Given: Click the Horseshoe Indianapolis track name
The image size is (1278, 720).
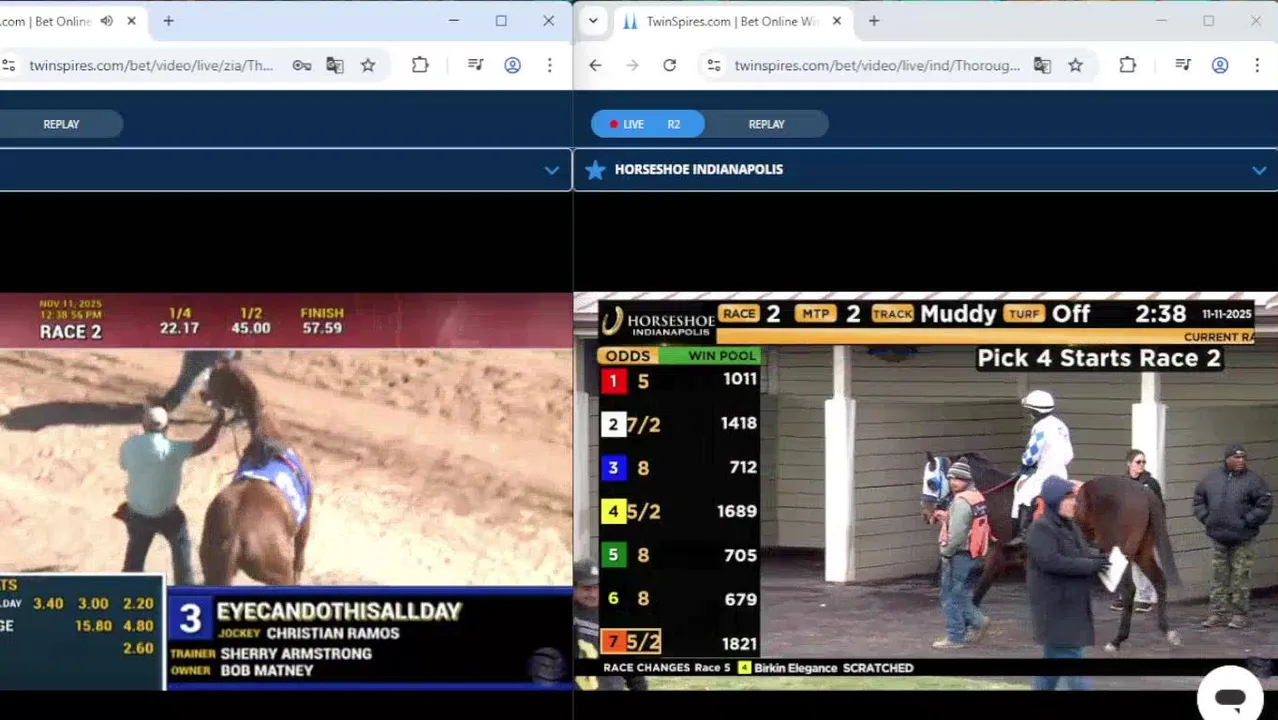Looking at the screenshot, I should point(699,170).
